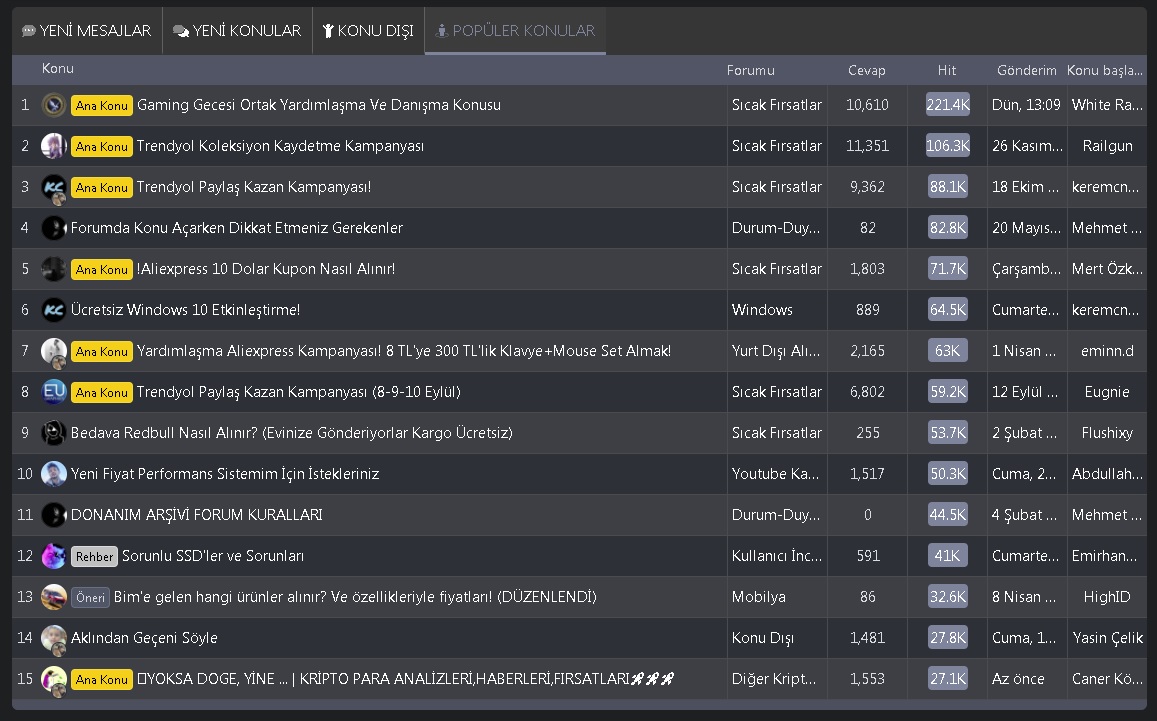Switch to the Yeni Konular tab
Image resolution: width=1157 pixels, height=721 pixels.
237,31
